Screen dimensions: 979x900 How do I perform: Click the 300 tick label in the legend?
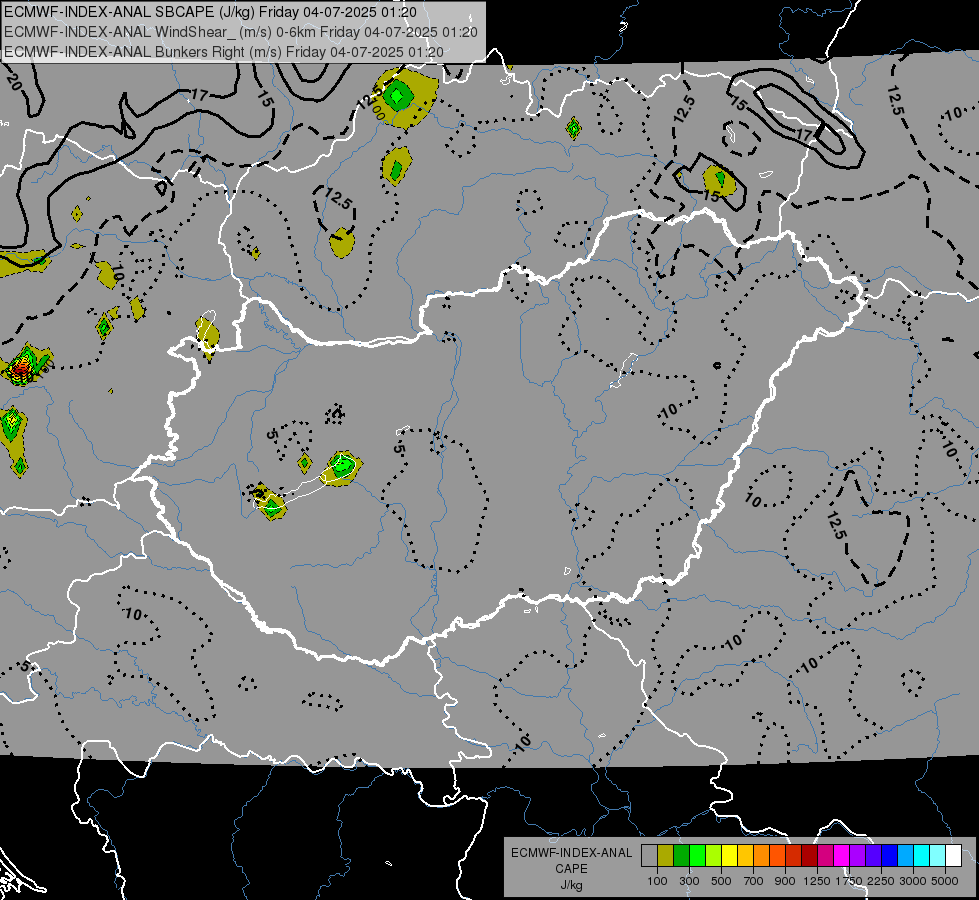point(689,881)
